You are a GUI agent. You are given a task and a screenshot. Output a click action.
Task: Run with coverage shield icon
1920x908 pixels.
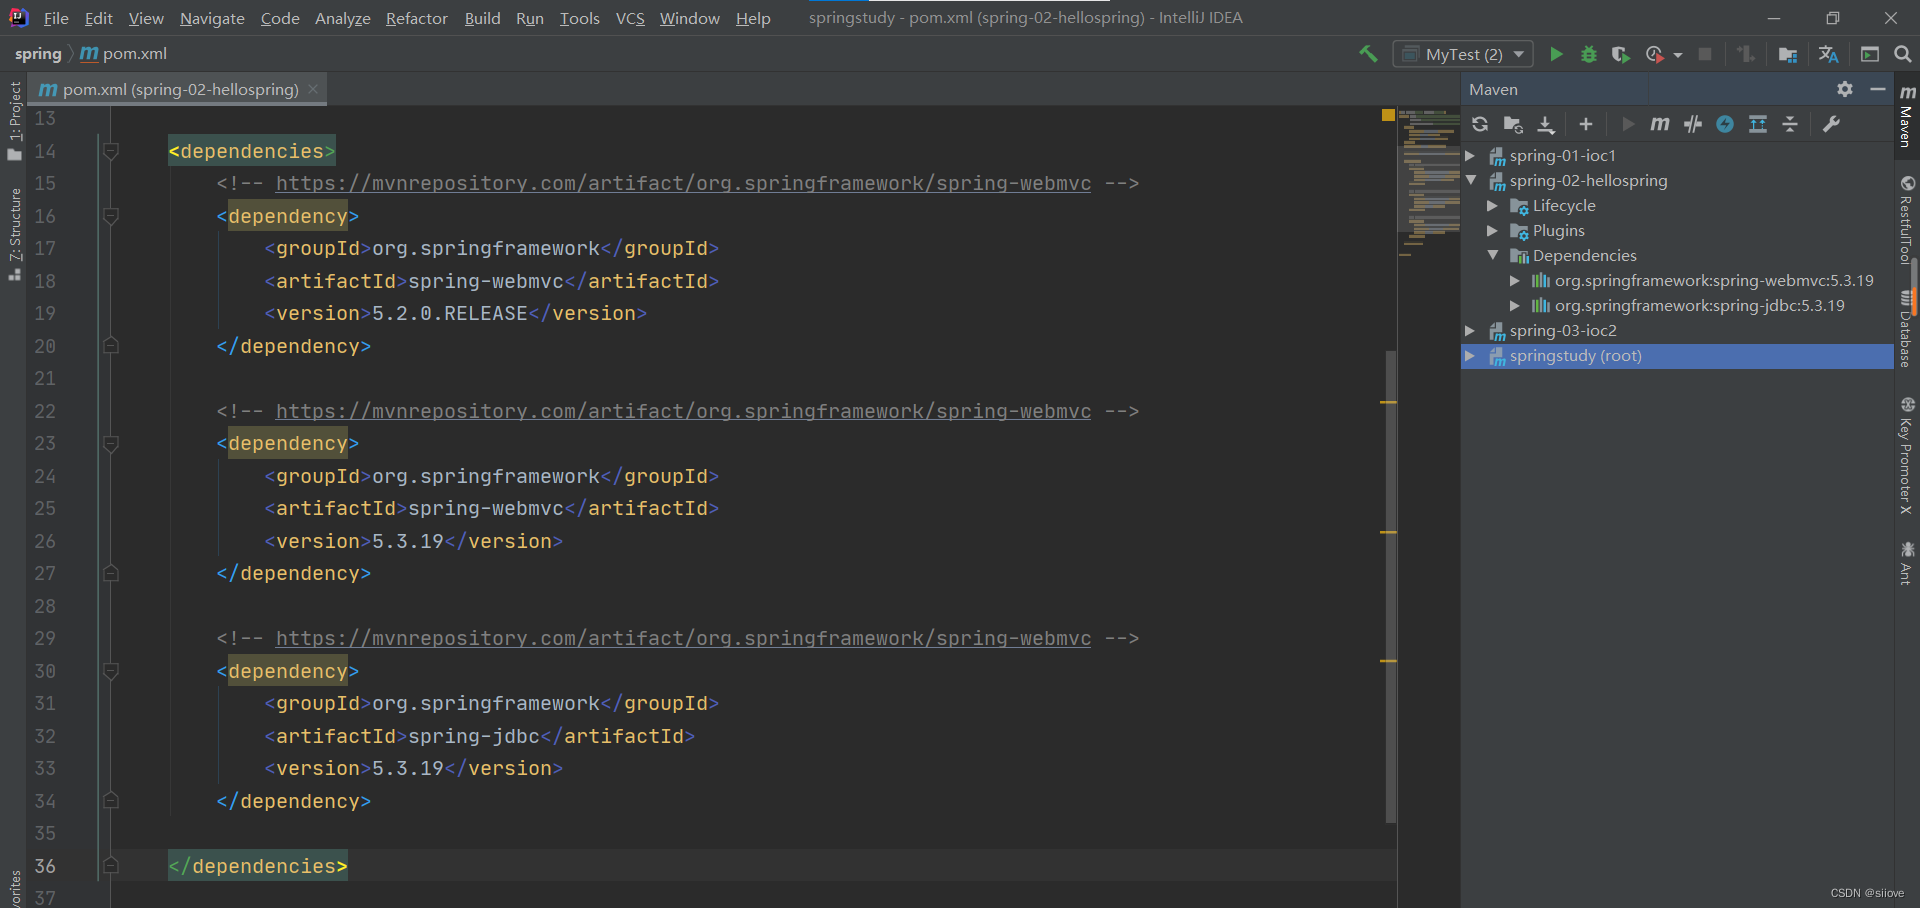tap(1621, 54)
